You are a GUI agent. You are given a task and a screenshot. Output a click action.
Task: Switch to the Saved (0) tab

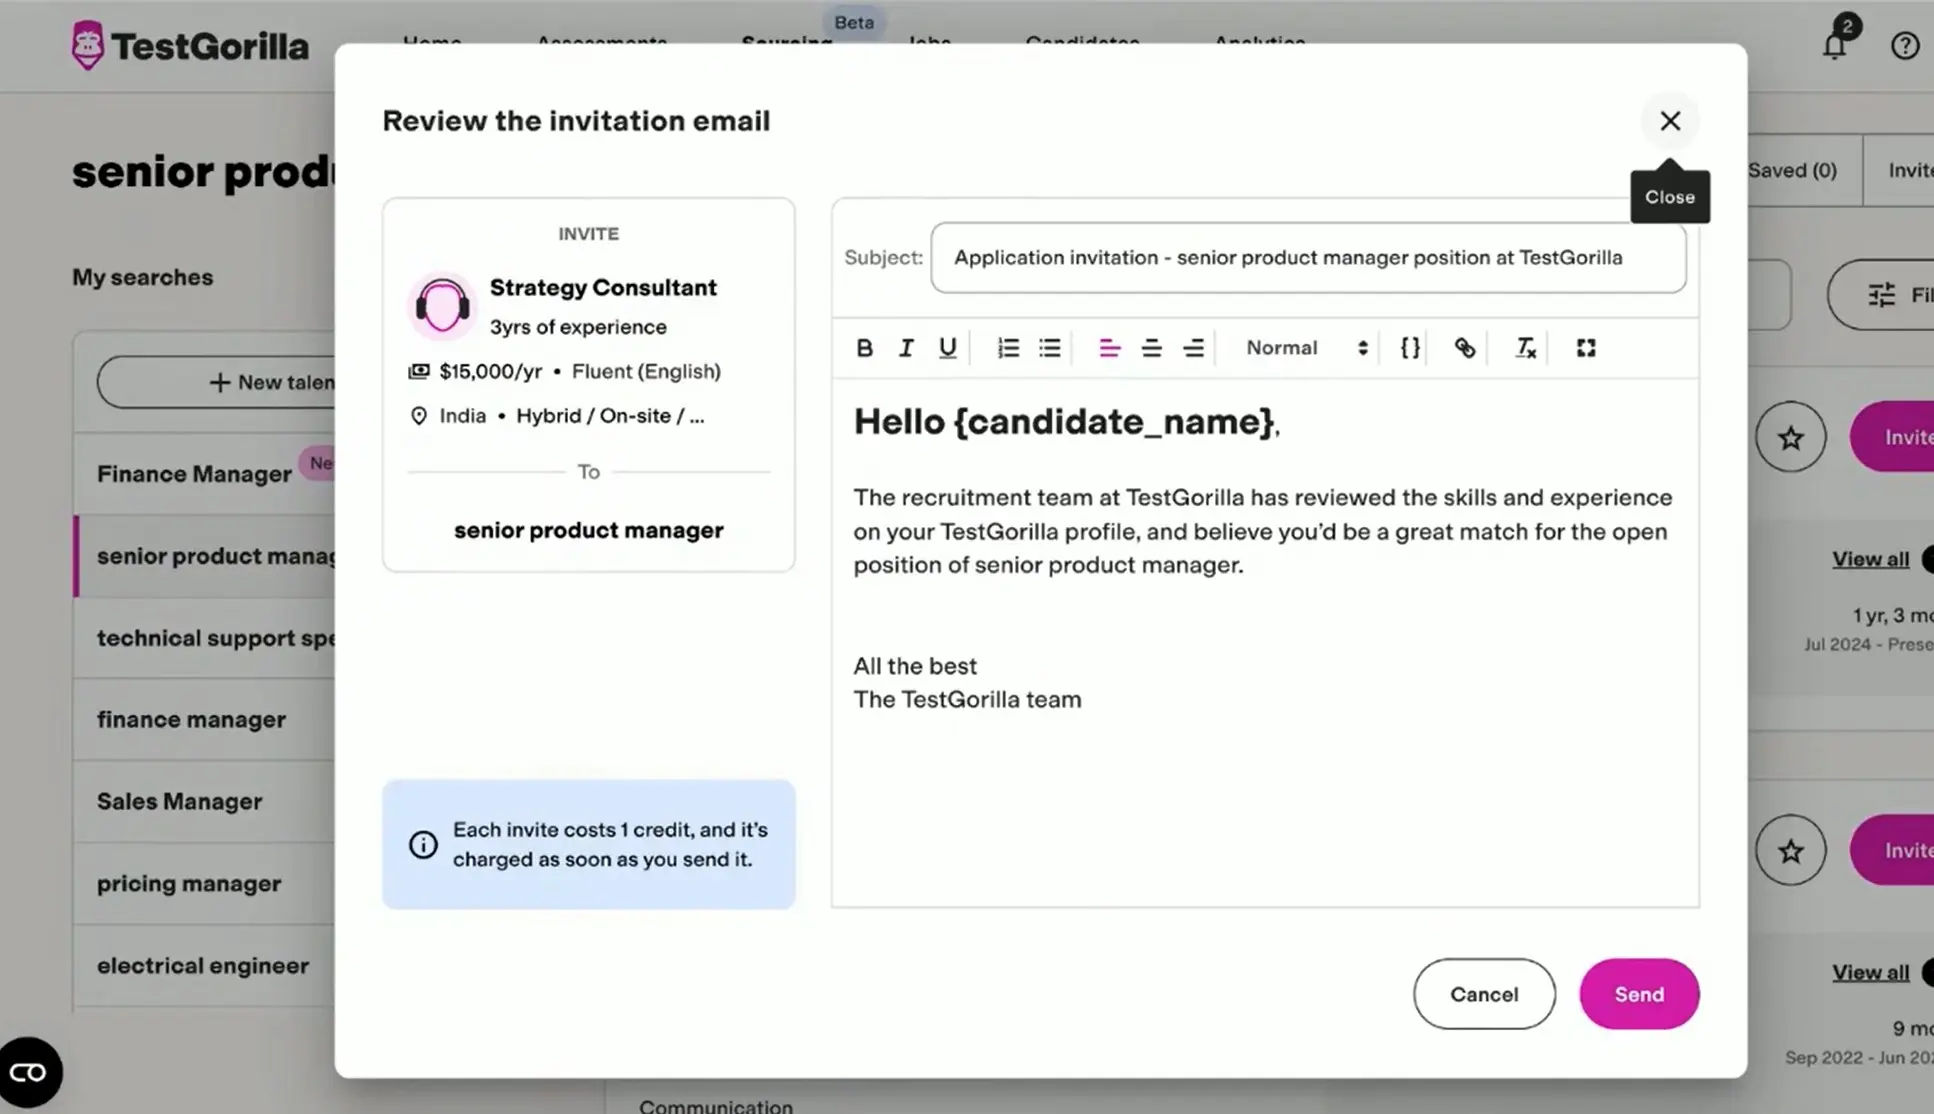[1792, 170]
